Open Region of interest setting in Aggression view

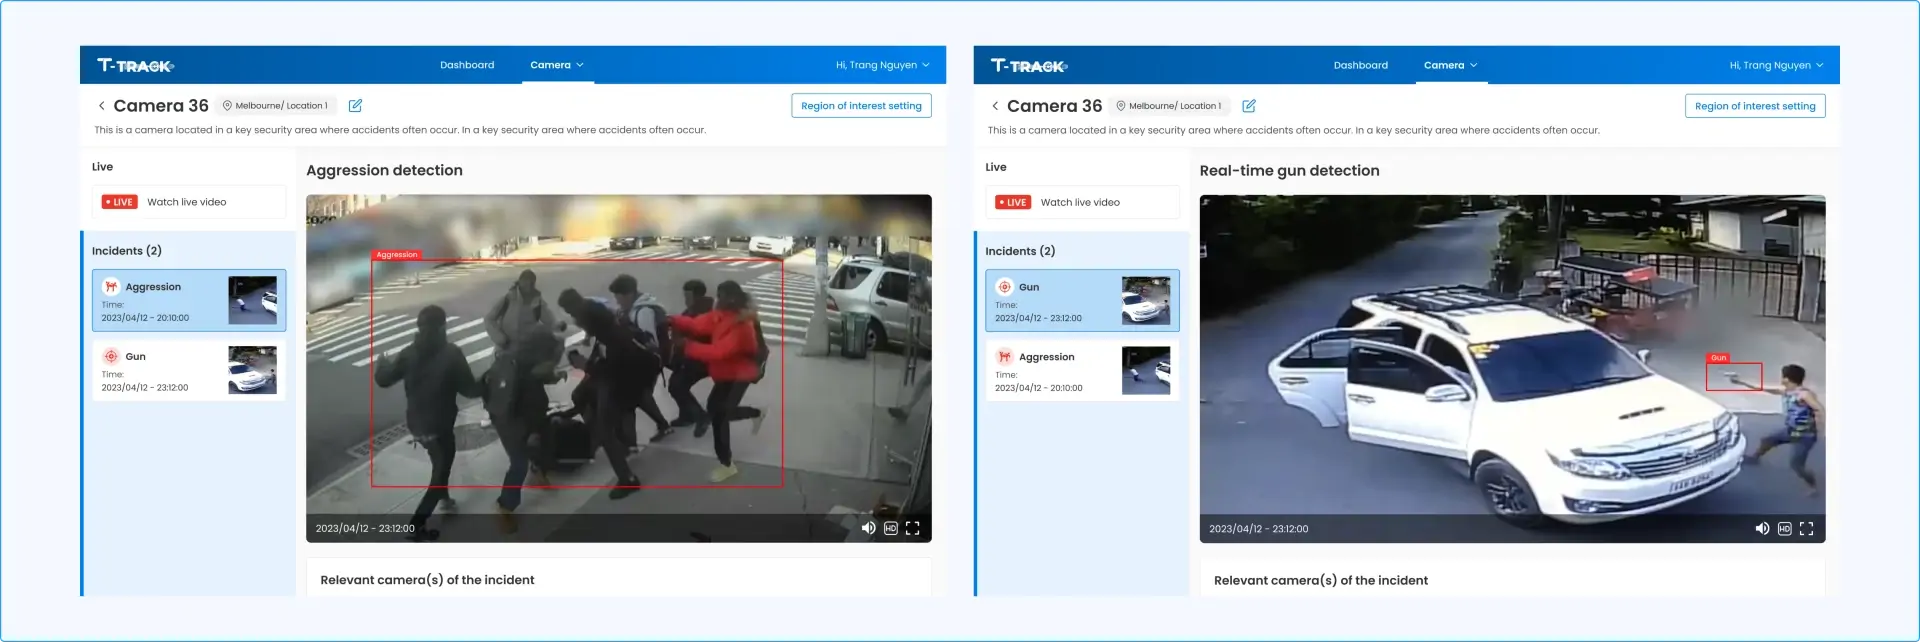[861, 106]
